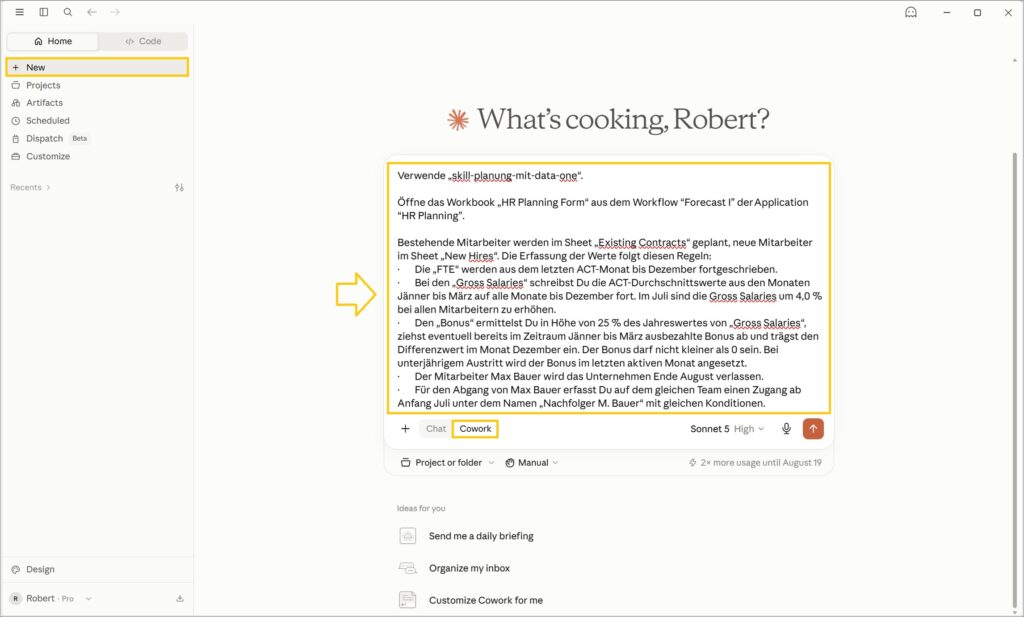This screenshot has height=617, width=1024.
Task: Start a New conversation
Action: [97, 67]
